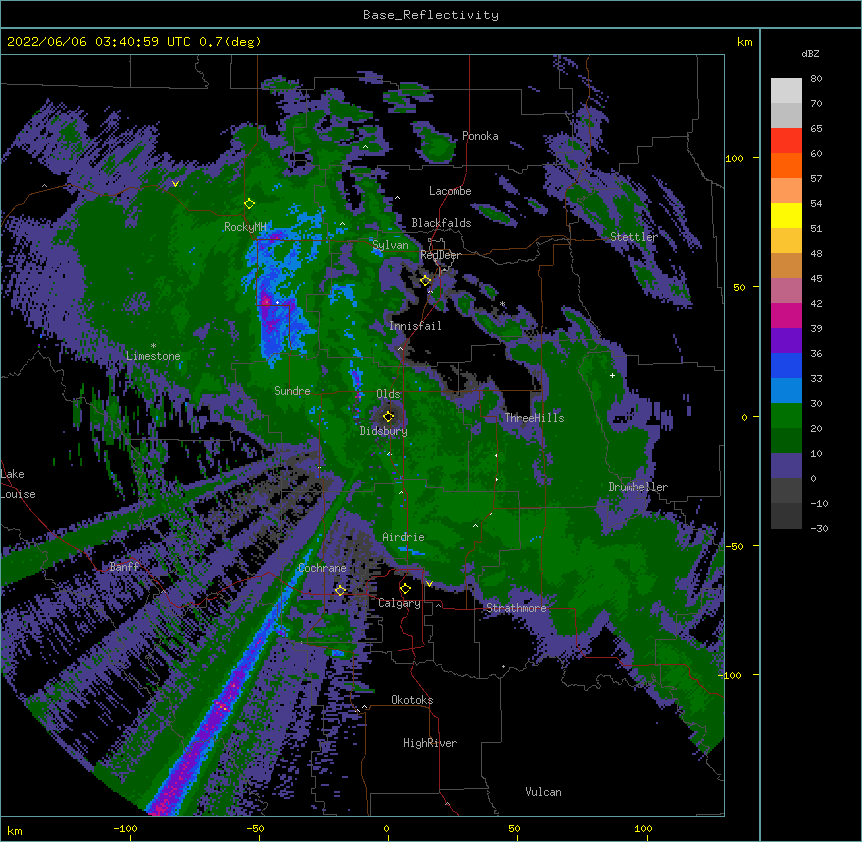The height and width of the screenshot is (842, 862).
Task: Click the 33 value on dBZ legend
Action: (x=816, y=379)
